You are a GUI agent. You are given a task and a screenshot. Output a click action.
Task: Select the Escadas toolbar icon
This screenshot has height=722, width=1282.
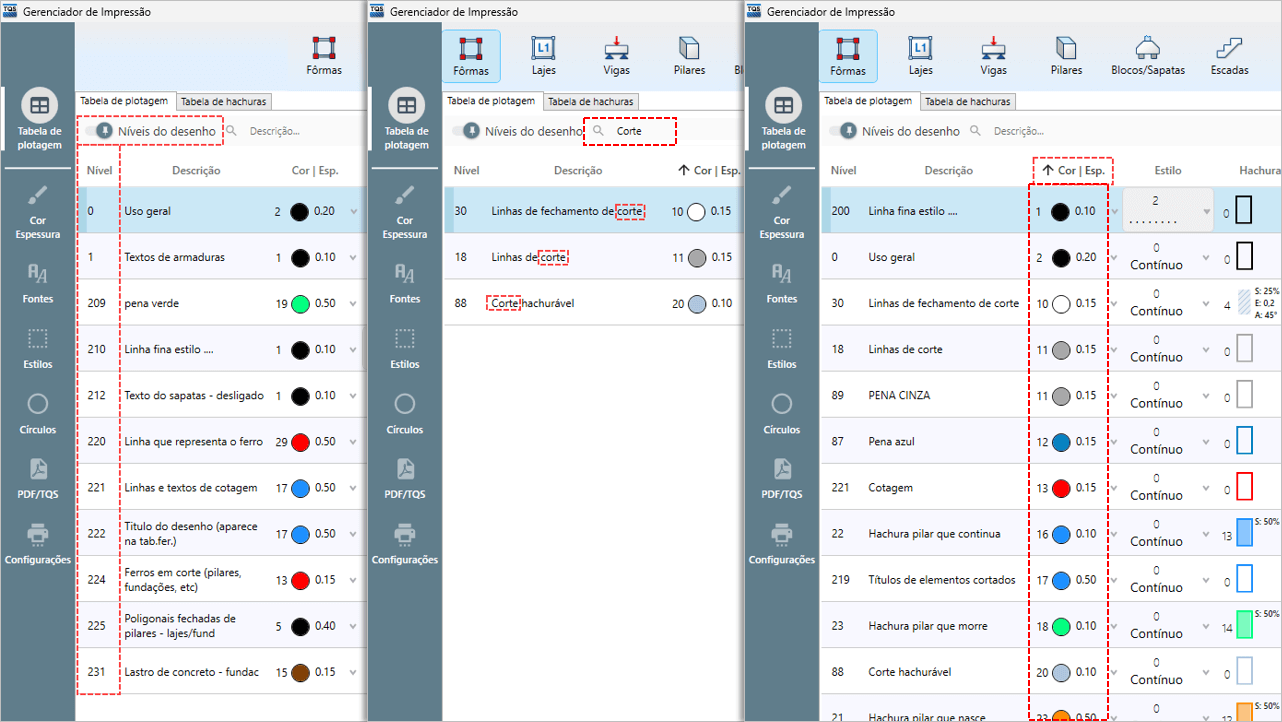tap(1229, 55)
